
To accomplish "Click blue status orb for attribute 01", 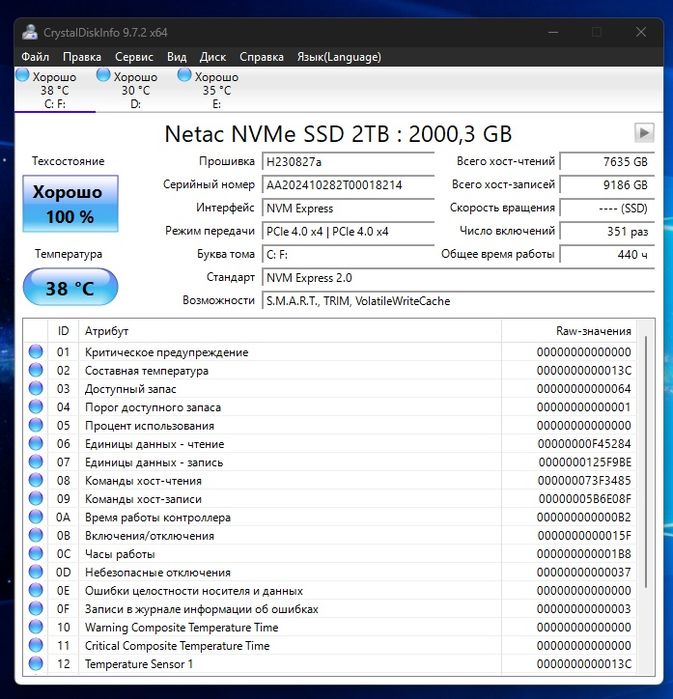I will click(x=36, y=352).
